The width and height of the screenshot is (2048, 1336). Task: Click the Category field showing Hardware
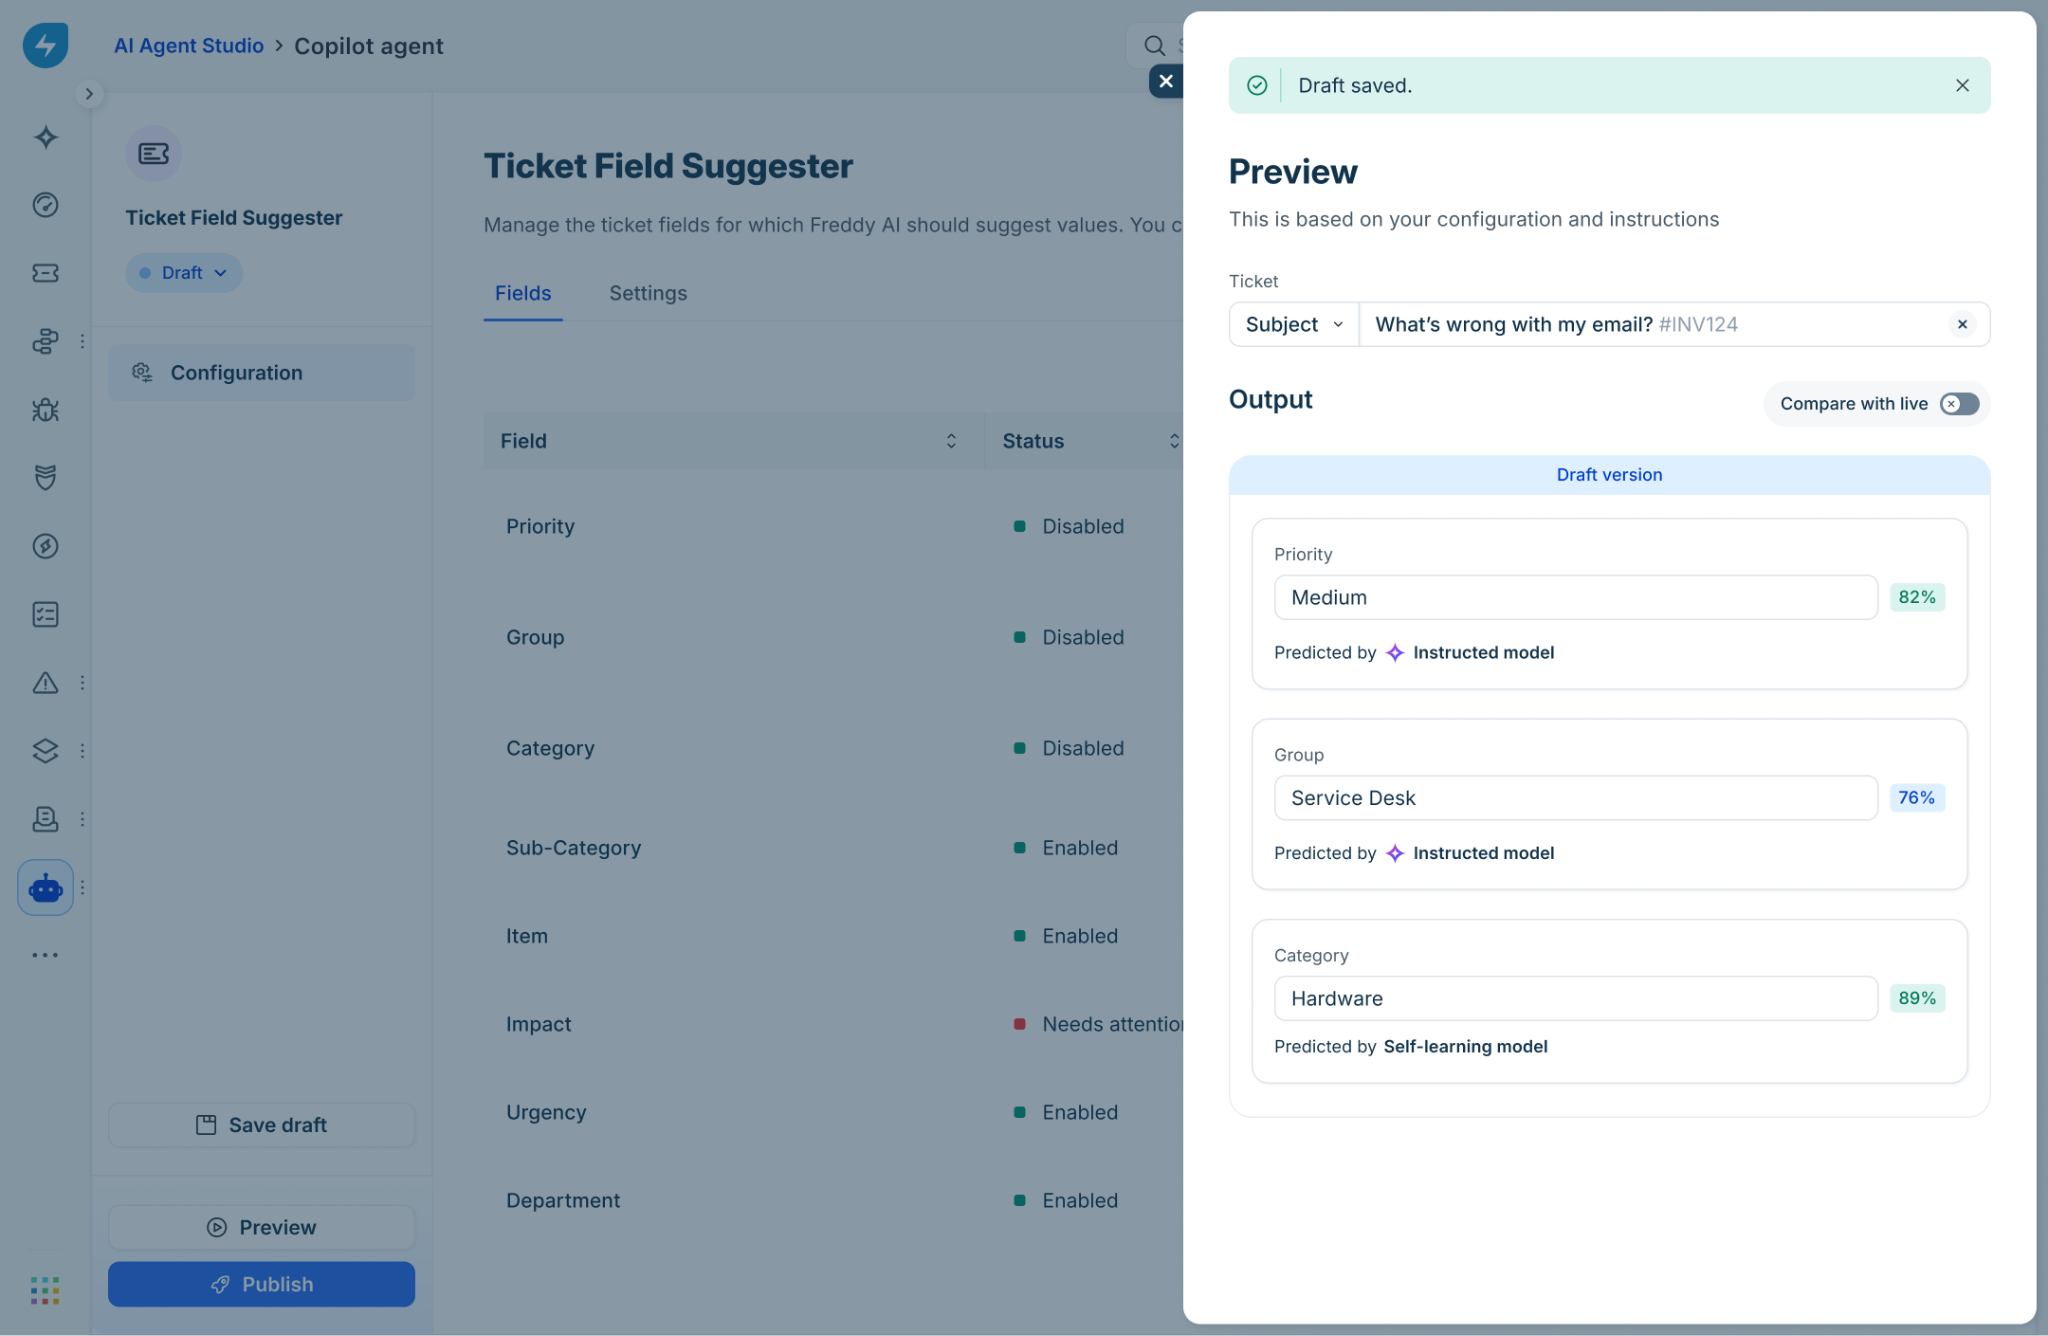(1575, 998)
